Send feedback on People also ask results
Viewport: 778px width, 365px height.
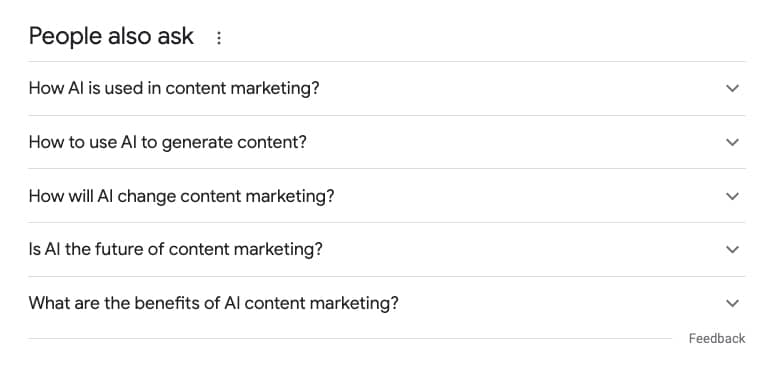tap(717, 339)
